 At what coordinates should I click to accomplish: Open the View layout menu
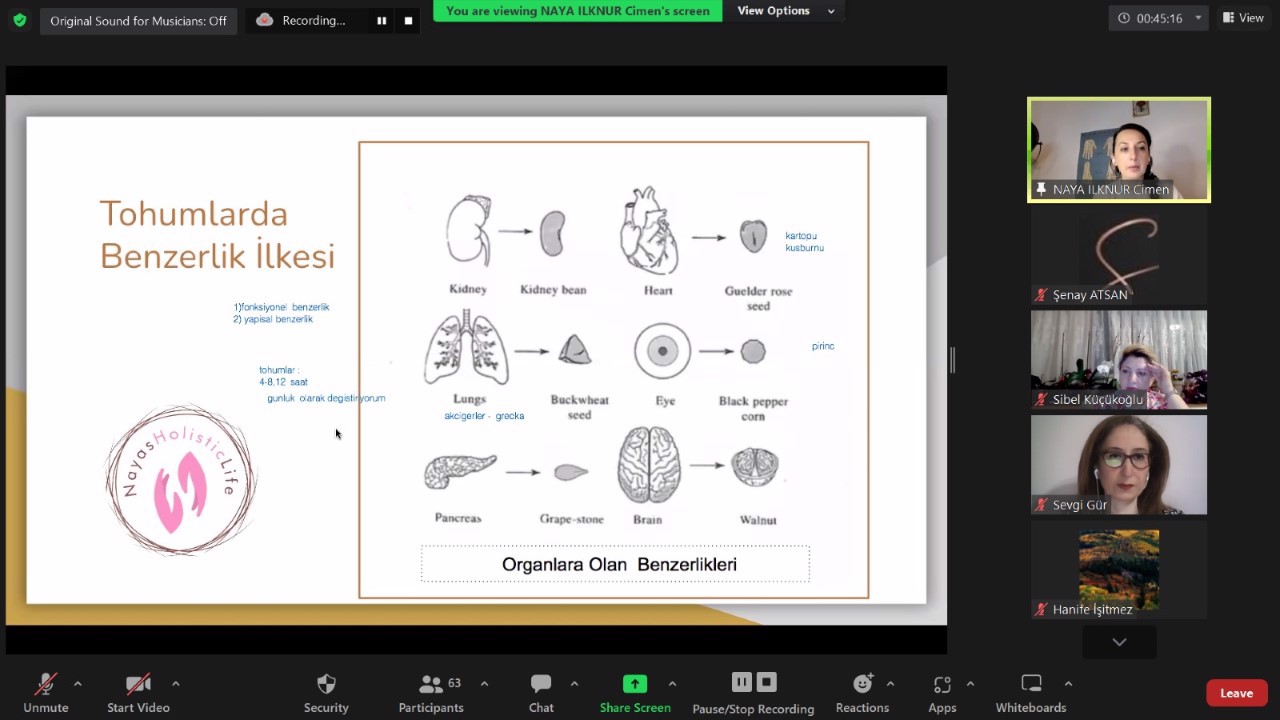pyautogui.click(x=1243, y=18)
